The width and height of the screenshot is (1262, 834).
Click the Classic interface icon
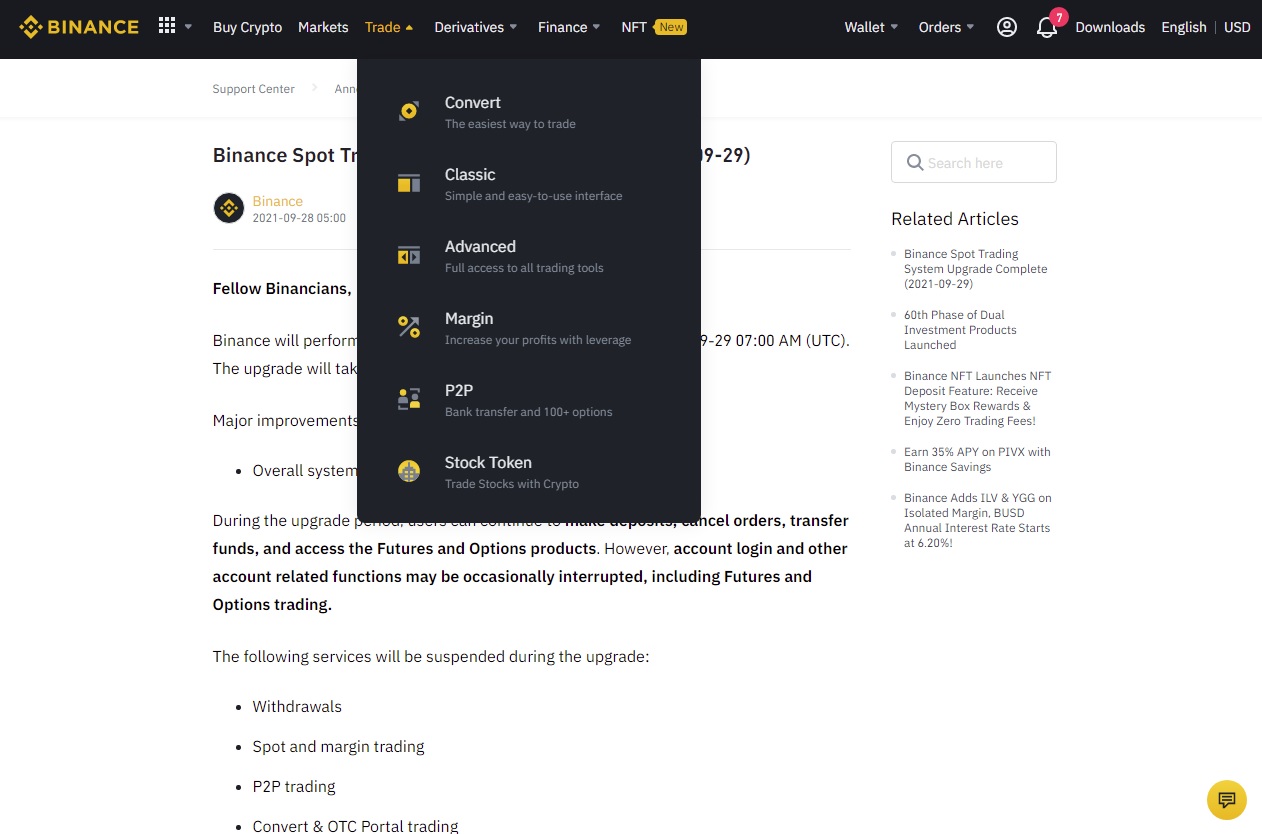(408, 183)
